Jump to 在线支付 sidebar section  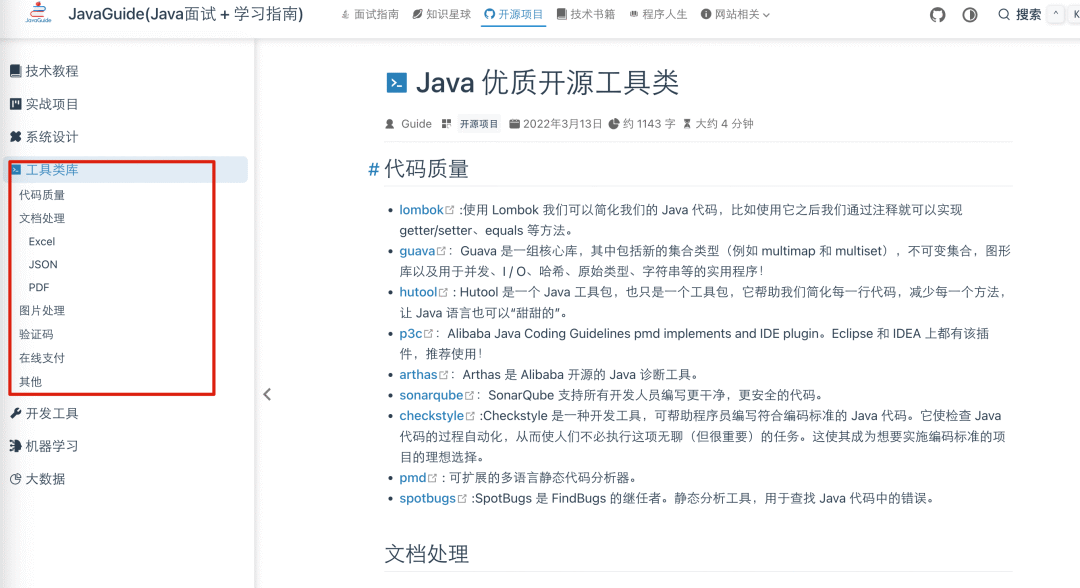[x=42, y=358]
